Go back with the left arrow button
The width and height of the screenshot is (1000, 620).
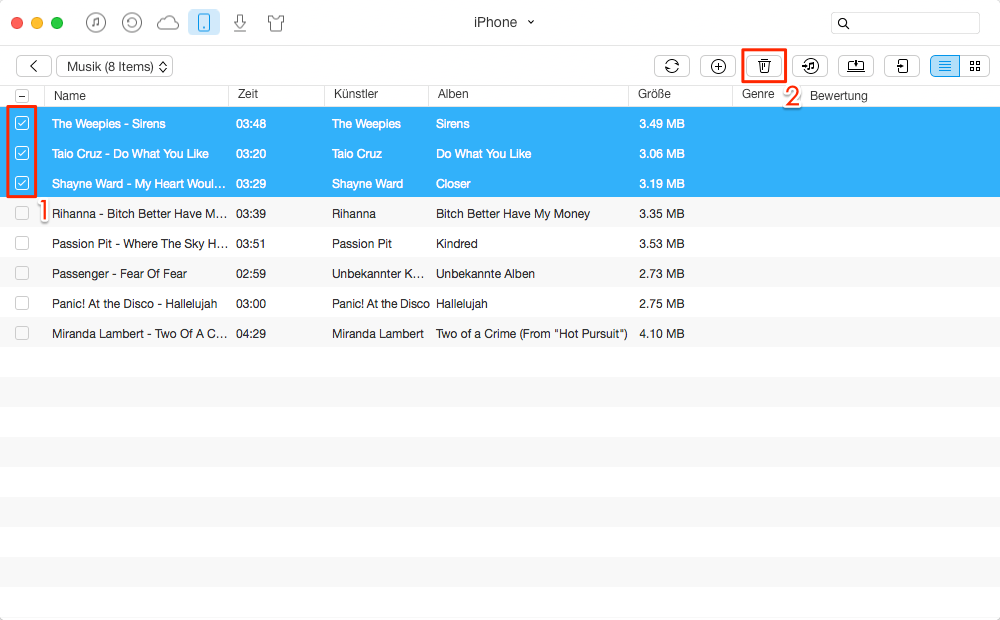pos(34,66)
